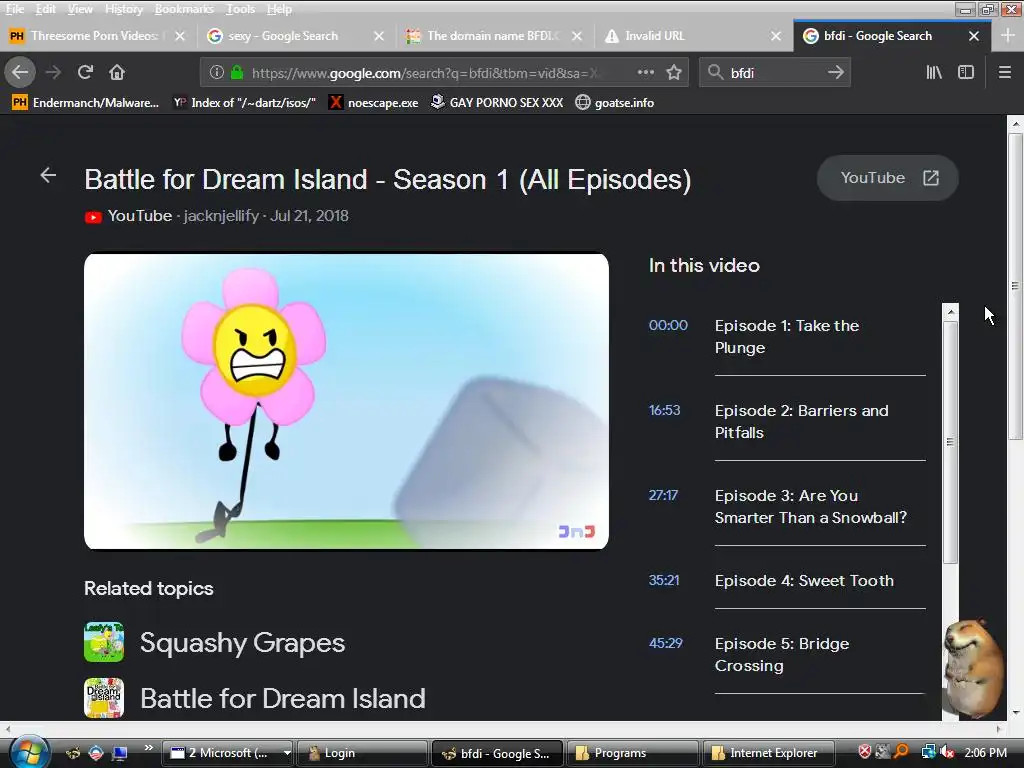Open the View menu
Viewport: 1024px width, 768px height.
coord(80,9)
